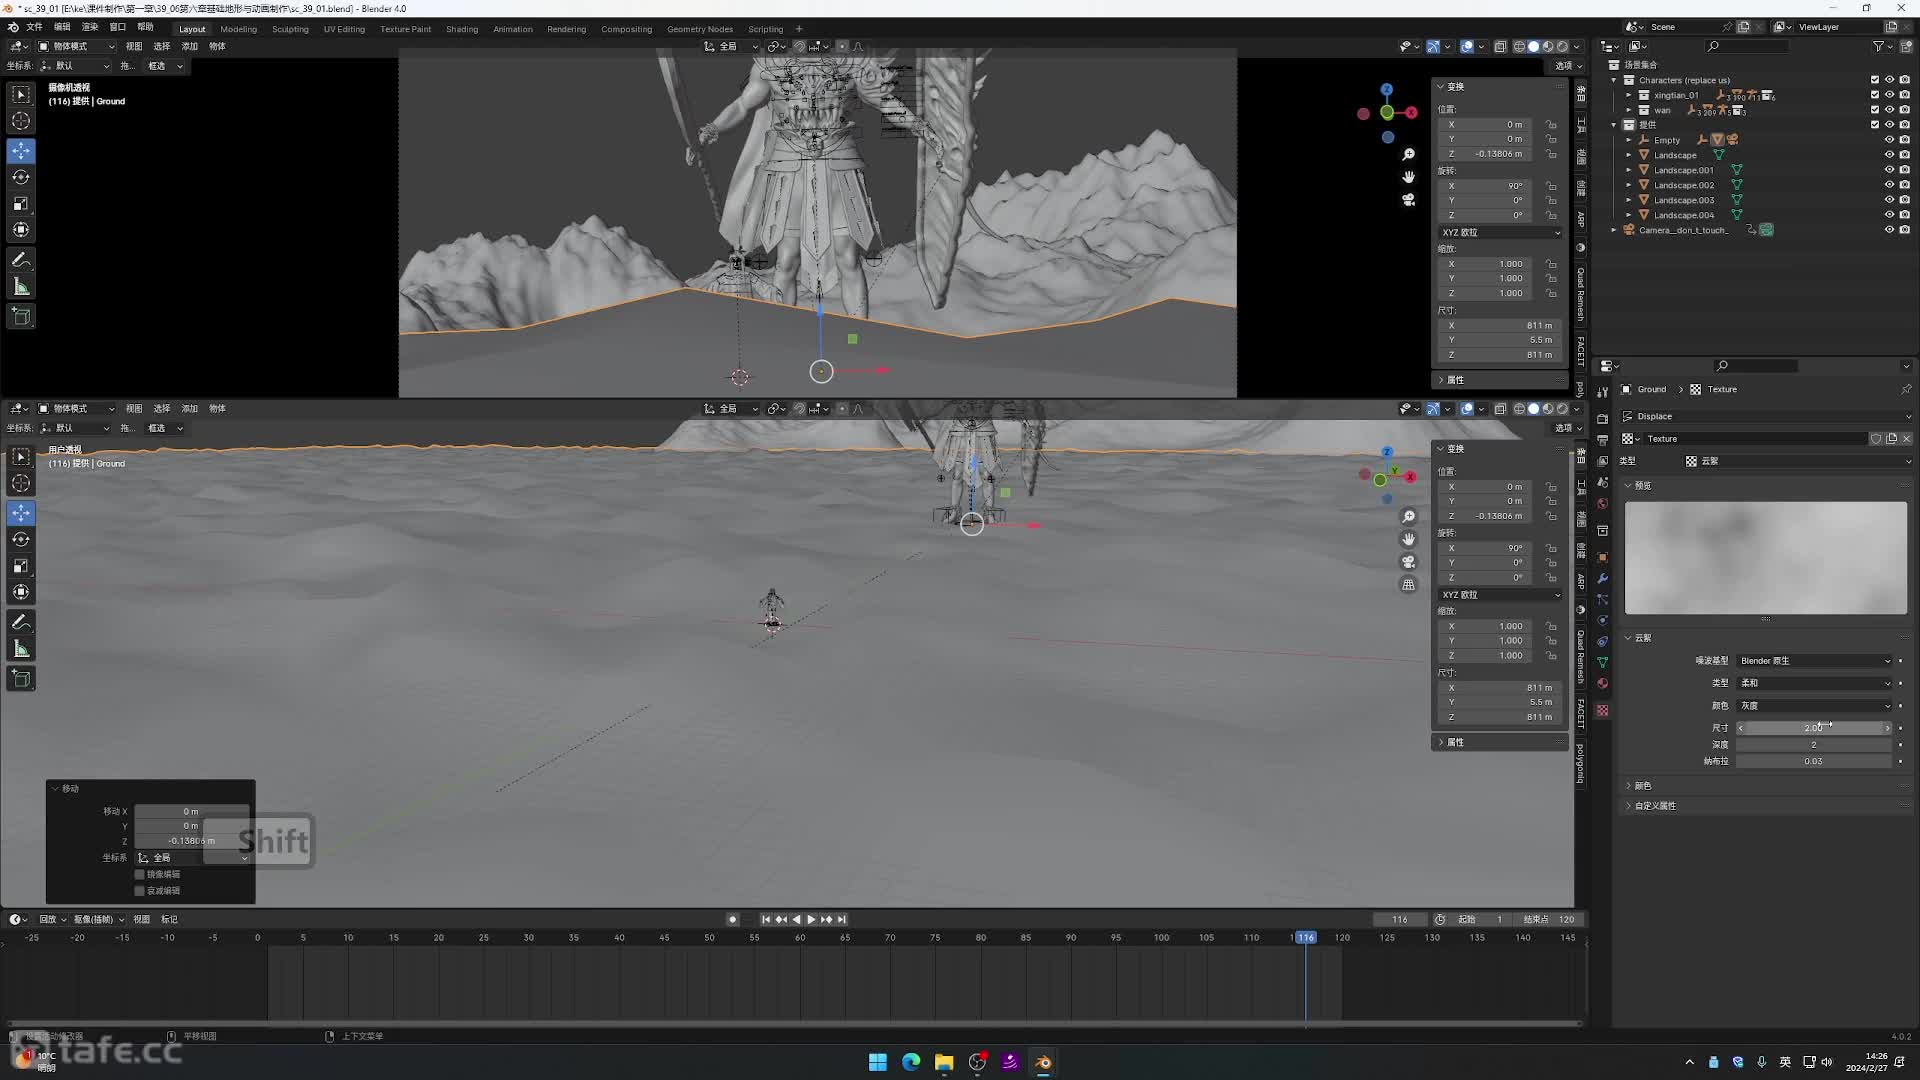Jump to end frame in timeline
1920x1080 pixels.
pos(842,920)
